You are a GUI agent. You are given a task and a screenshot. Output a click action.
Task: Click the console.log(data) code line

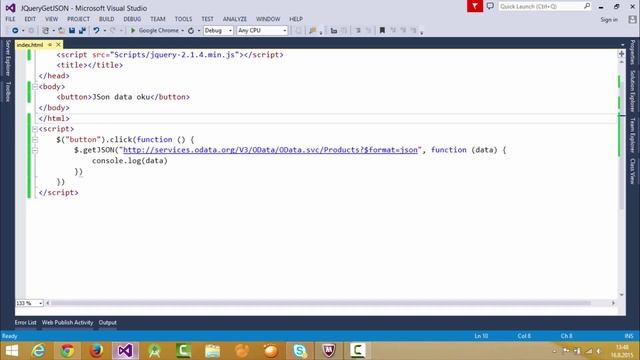(130, 160)
